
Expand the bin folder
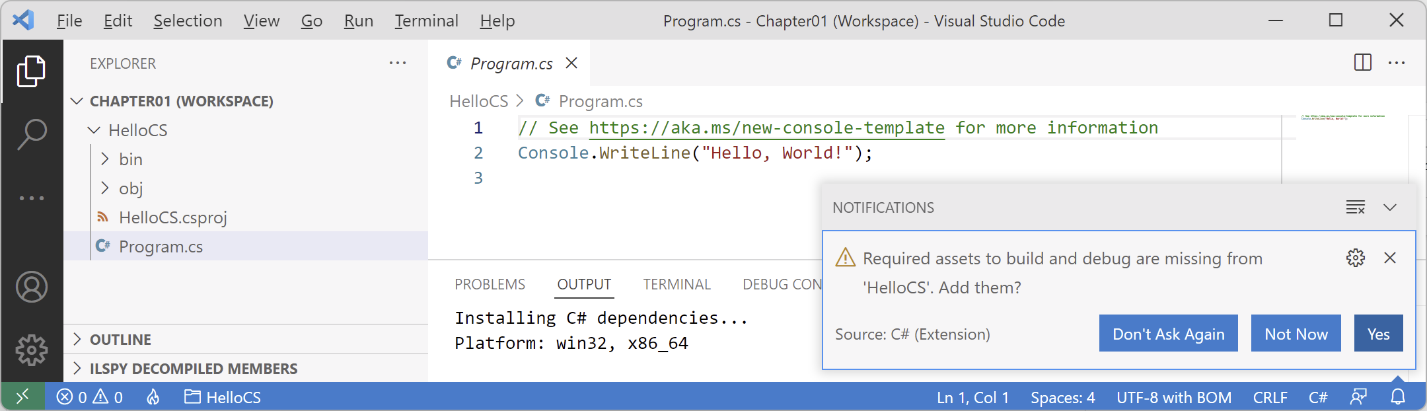pyautogui.click(x=246, y=159)
